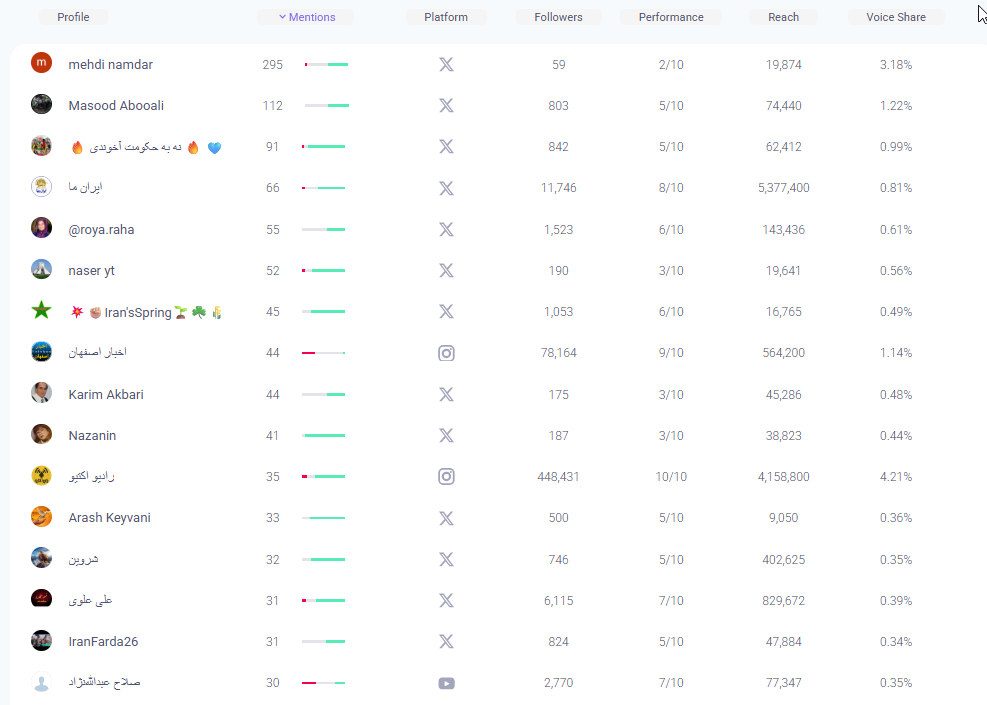
Task: Click the mehdi namdar avatar
Action: (x=41, y=64)
